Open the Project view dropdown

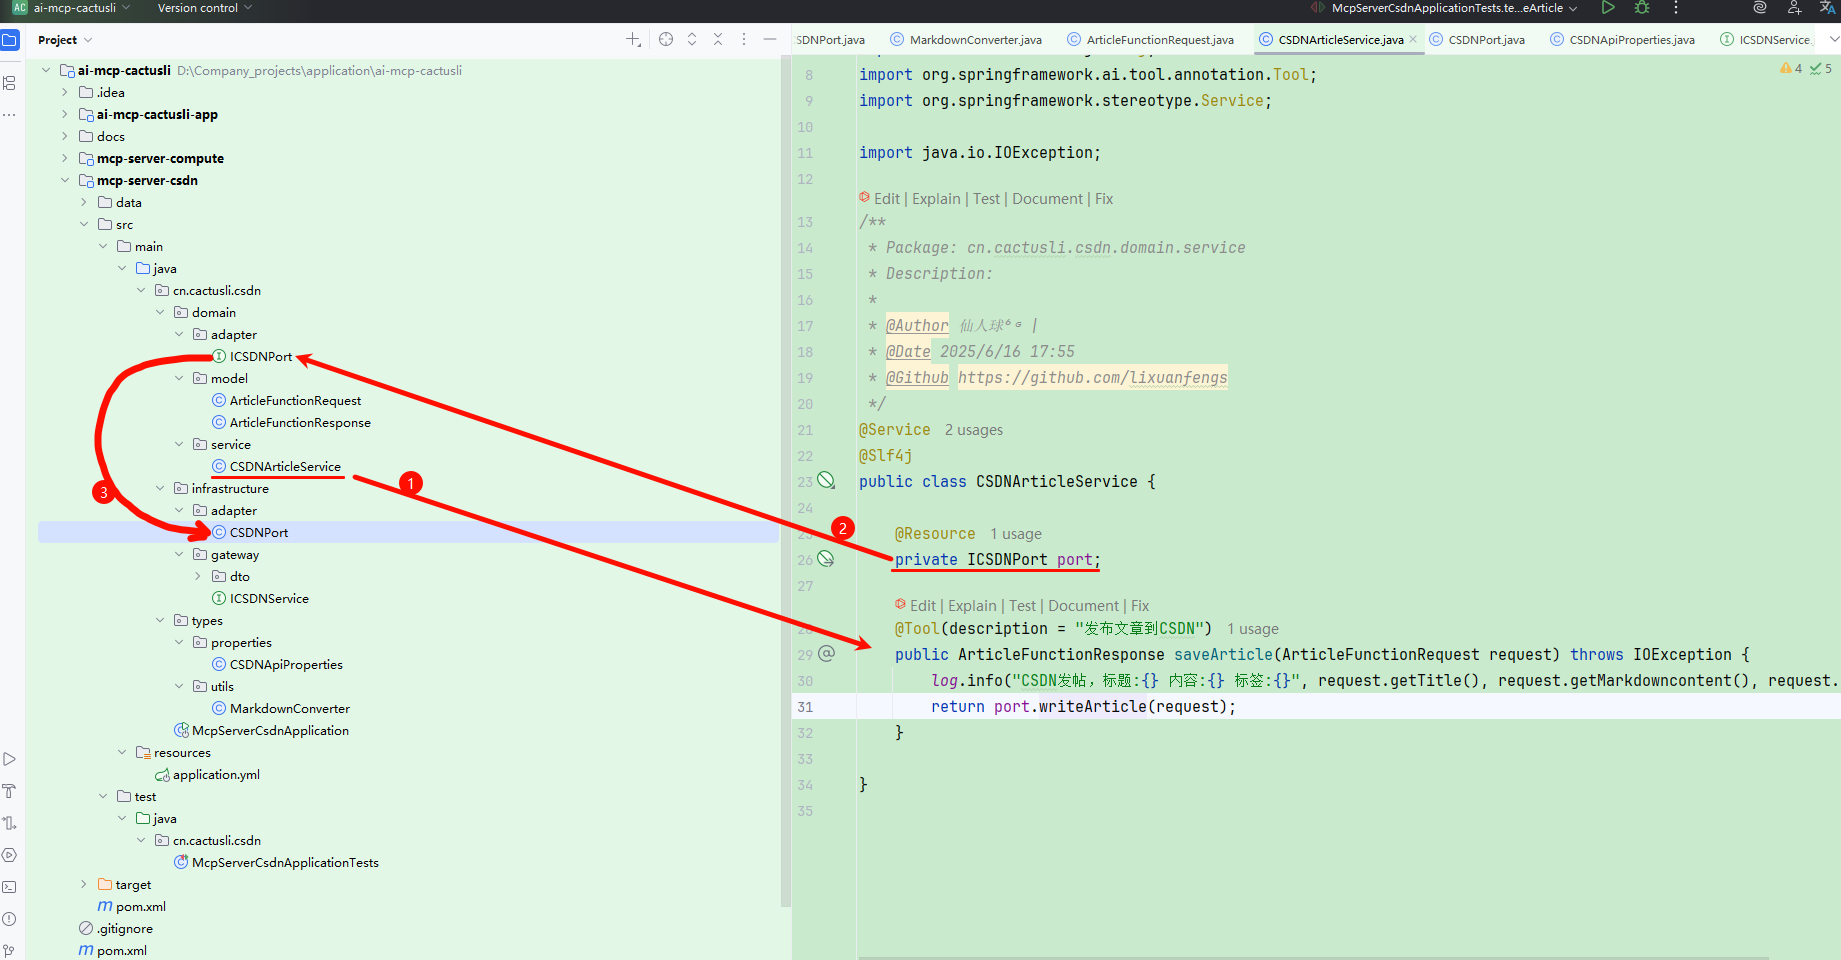(65, 40)
